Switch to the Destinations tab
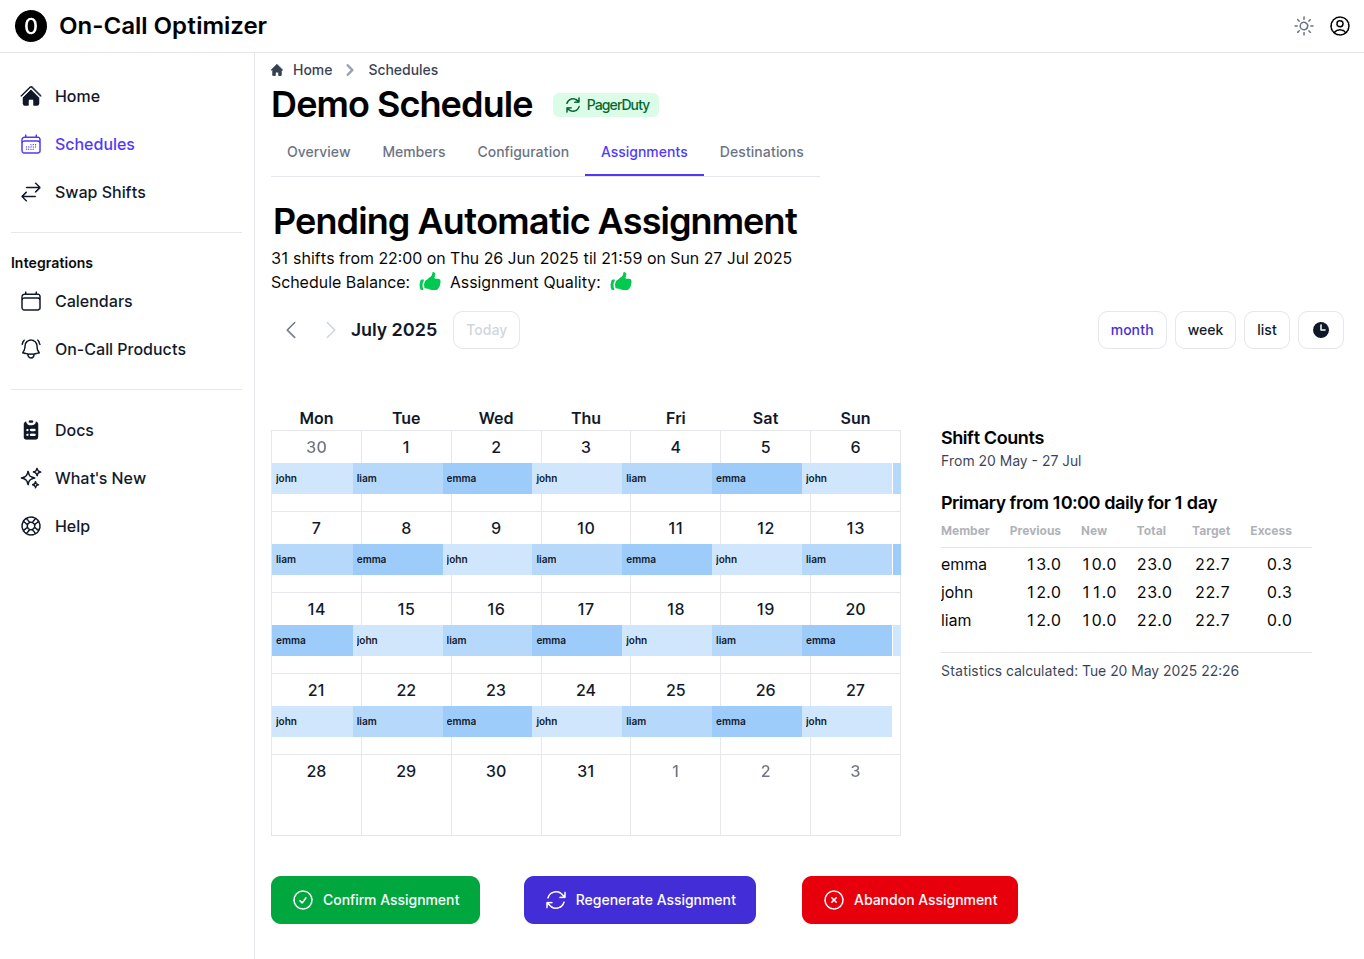 [761, 152]
